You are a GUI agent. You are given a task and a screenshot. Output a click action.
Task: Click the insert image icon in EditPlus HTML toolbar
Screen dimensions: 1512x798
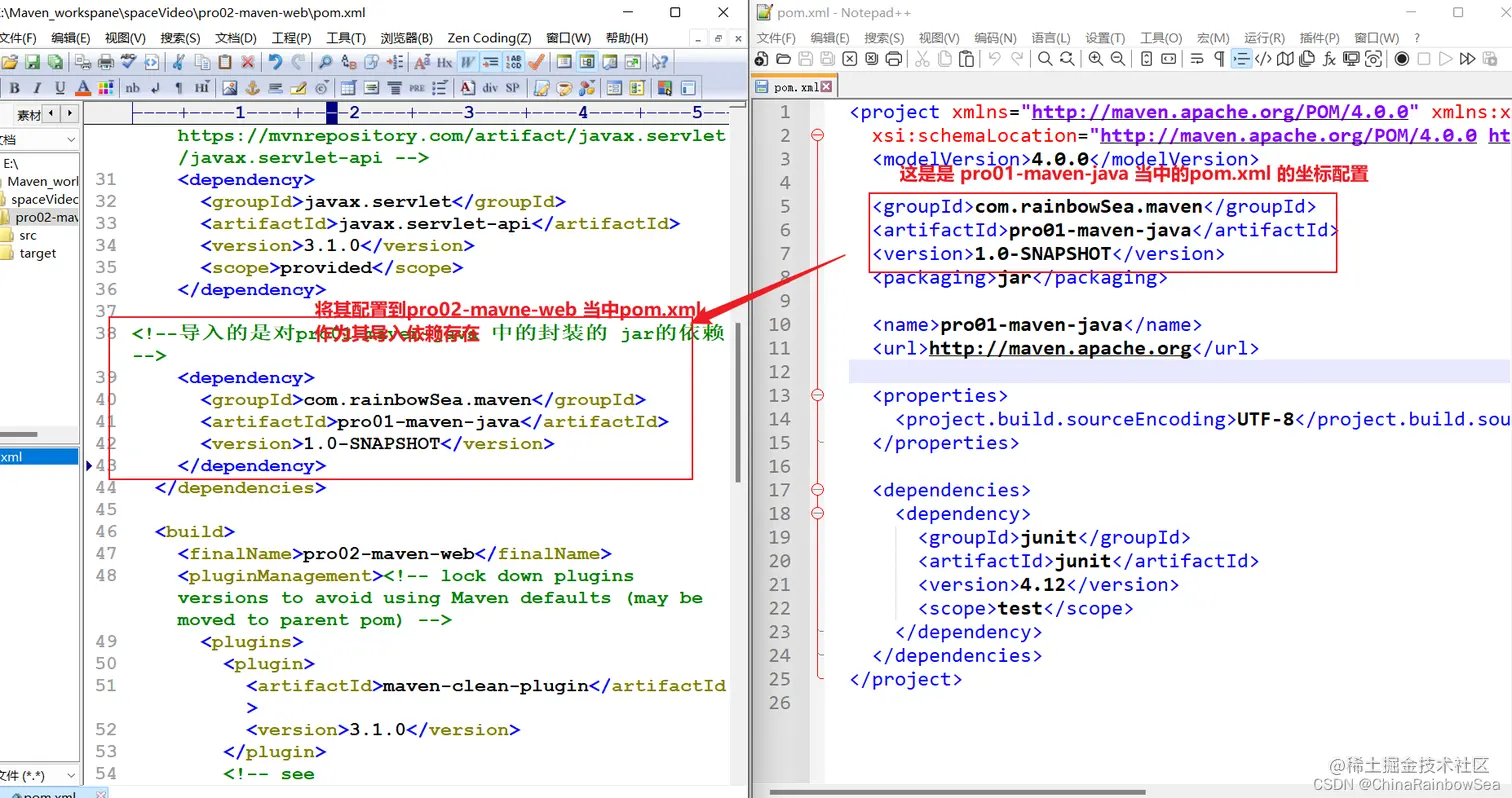click(x=229, y=88)
